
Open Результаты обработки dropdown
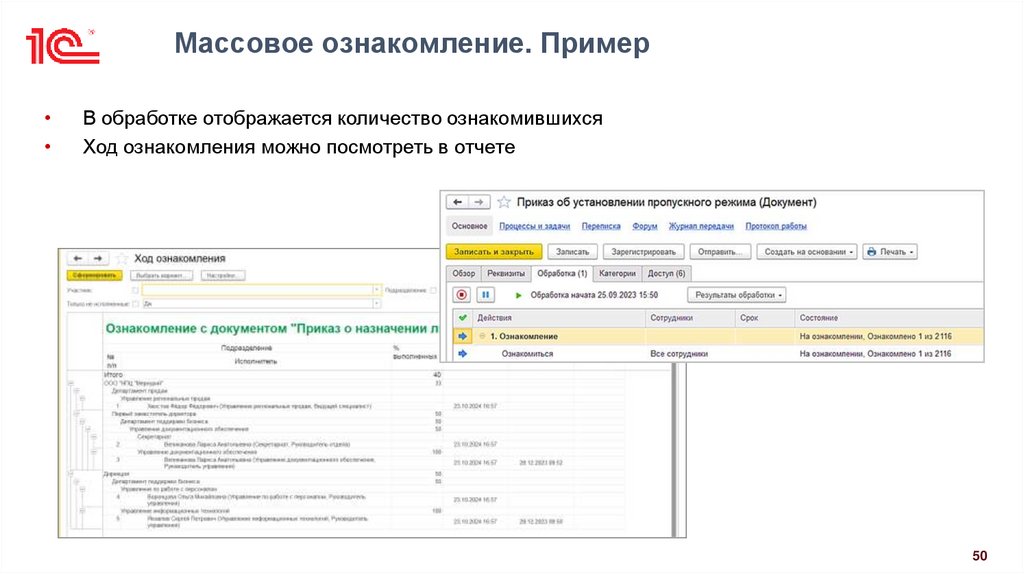click(x=737, y=295)
